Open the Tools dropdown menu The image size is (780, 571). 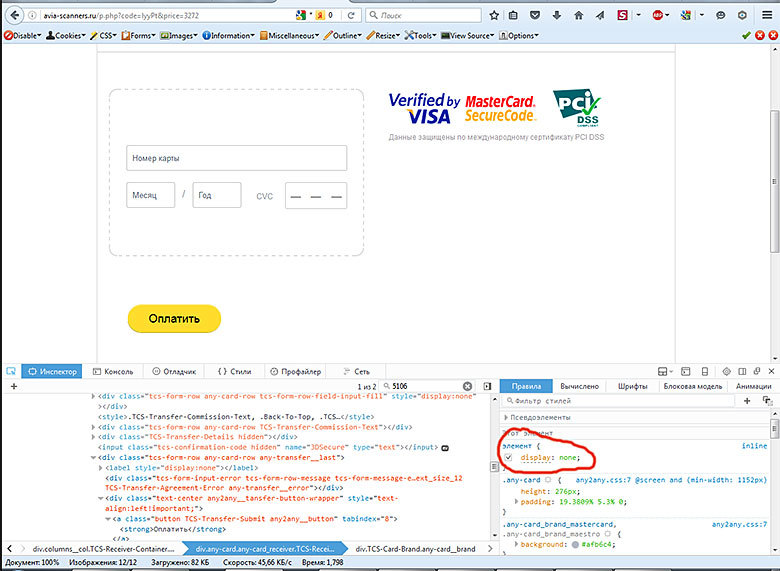420,35
